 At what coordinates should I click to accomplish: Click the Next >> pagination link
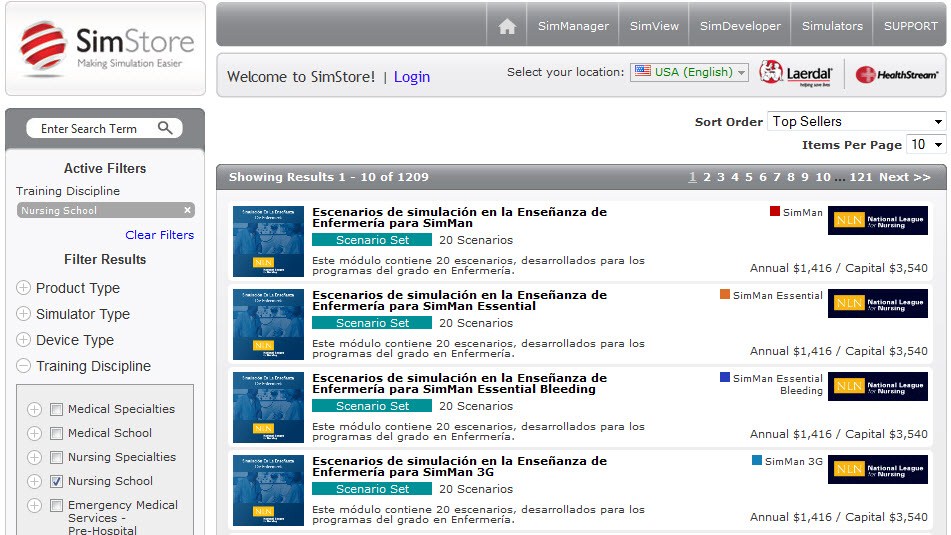click(905, 177)
